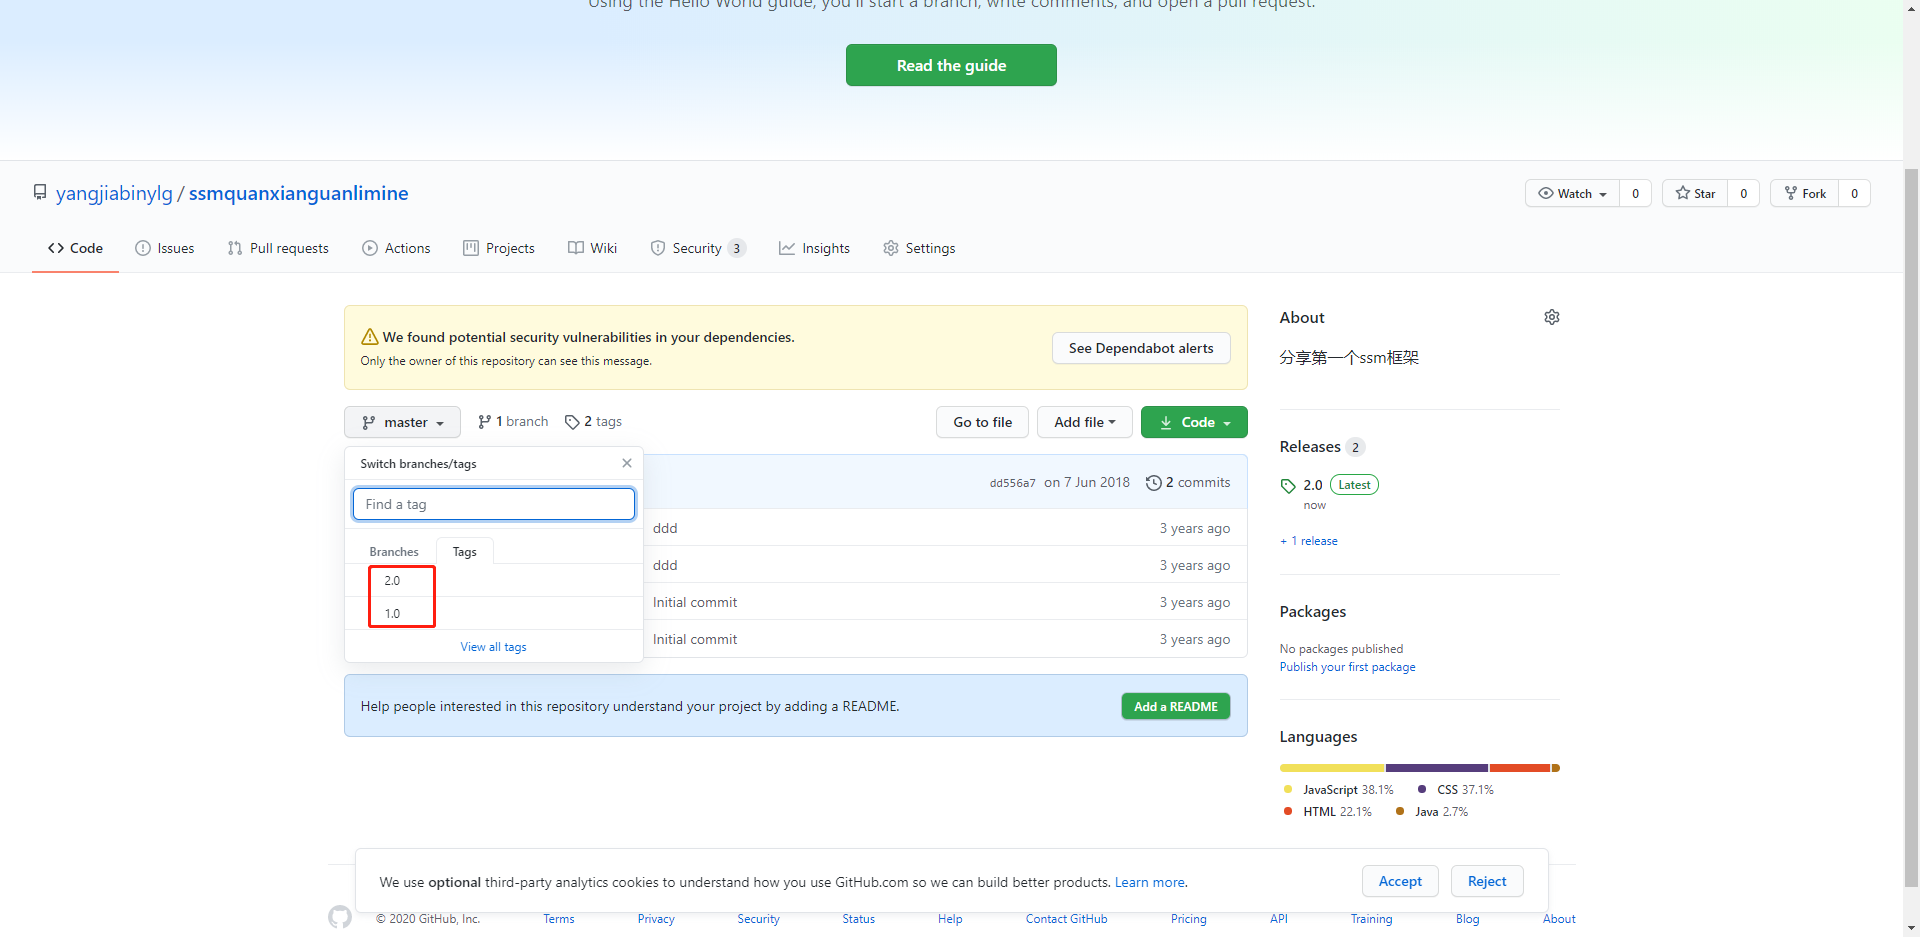This screenshot has height=937, width=1920.
Task: Click the JavaScript segment of language bar
Action: [1332, 768]
